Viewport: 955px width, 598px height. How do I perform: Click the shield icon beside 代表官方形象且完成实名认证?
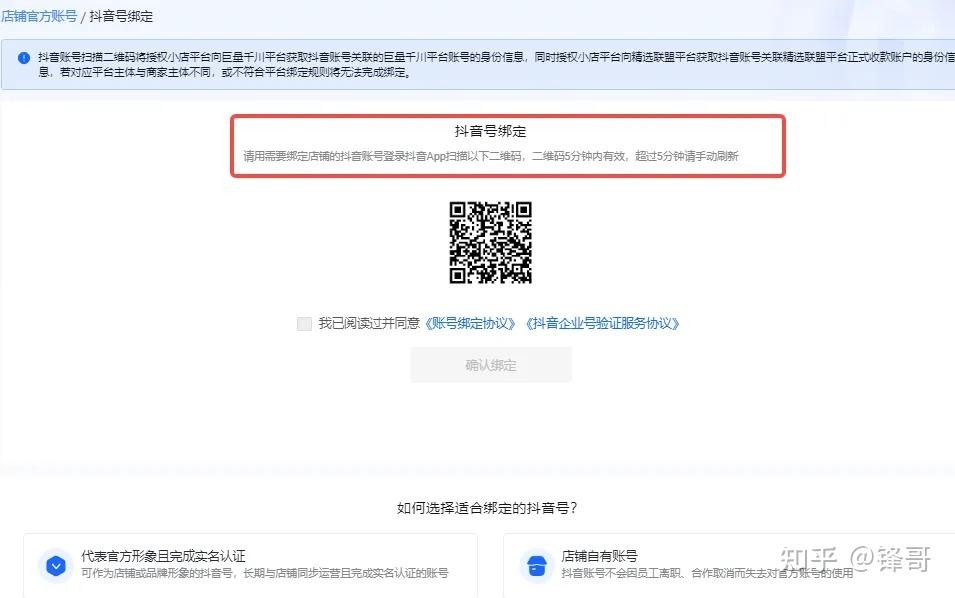click(x=56, y=566)
